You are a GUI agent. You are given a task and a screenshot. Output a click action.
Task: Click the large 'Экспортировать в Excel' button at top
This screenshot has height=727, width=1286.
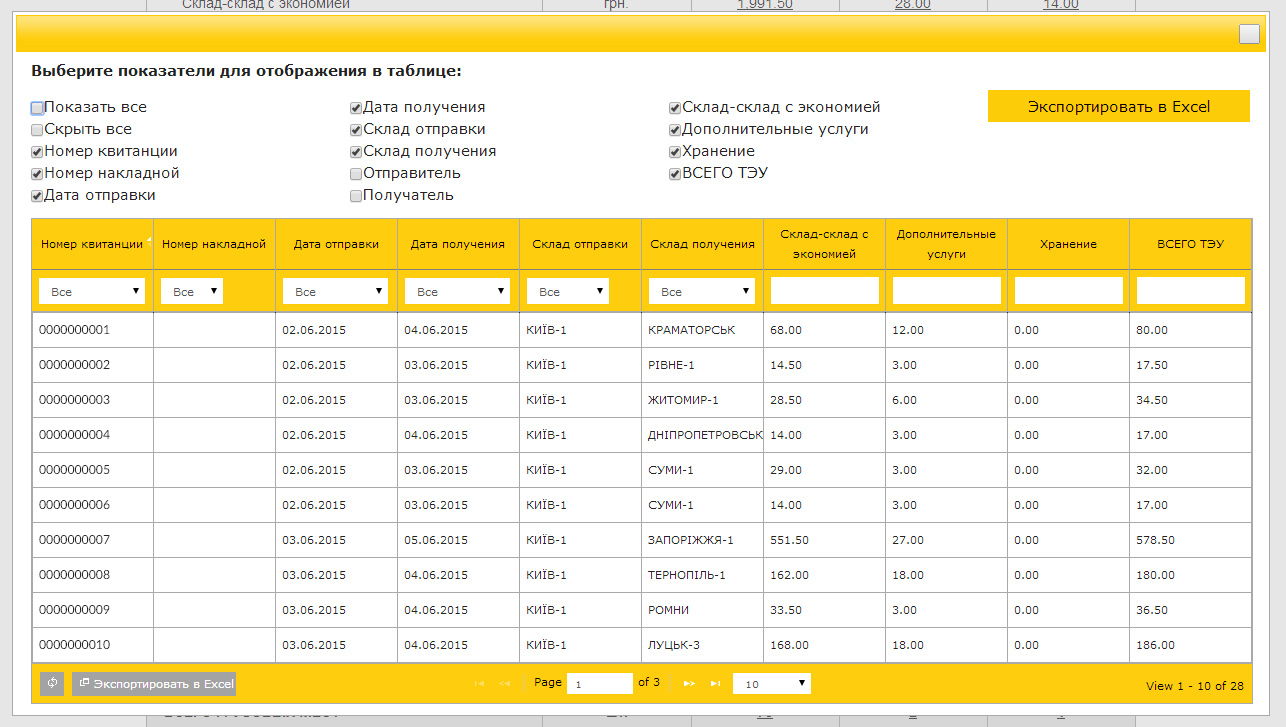click(x=1119, y=107)
